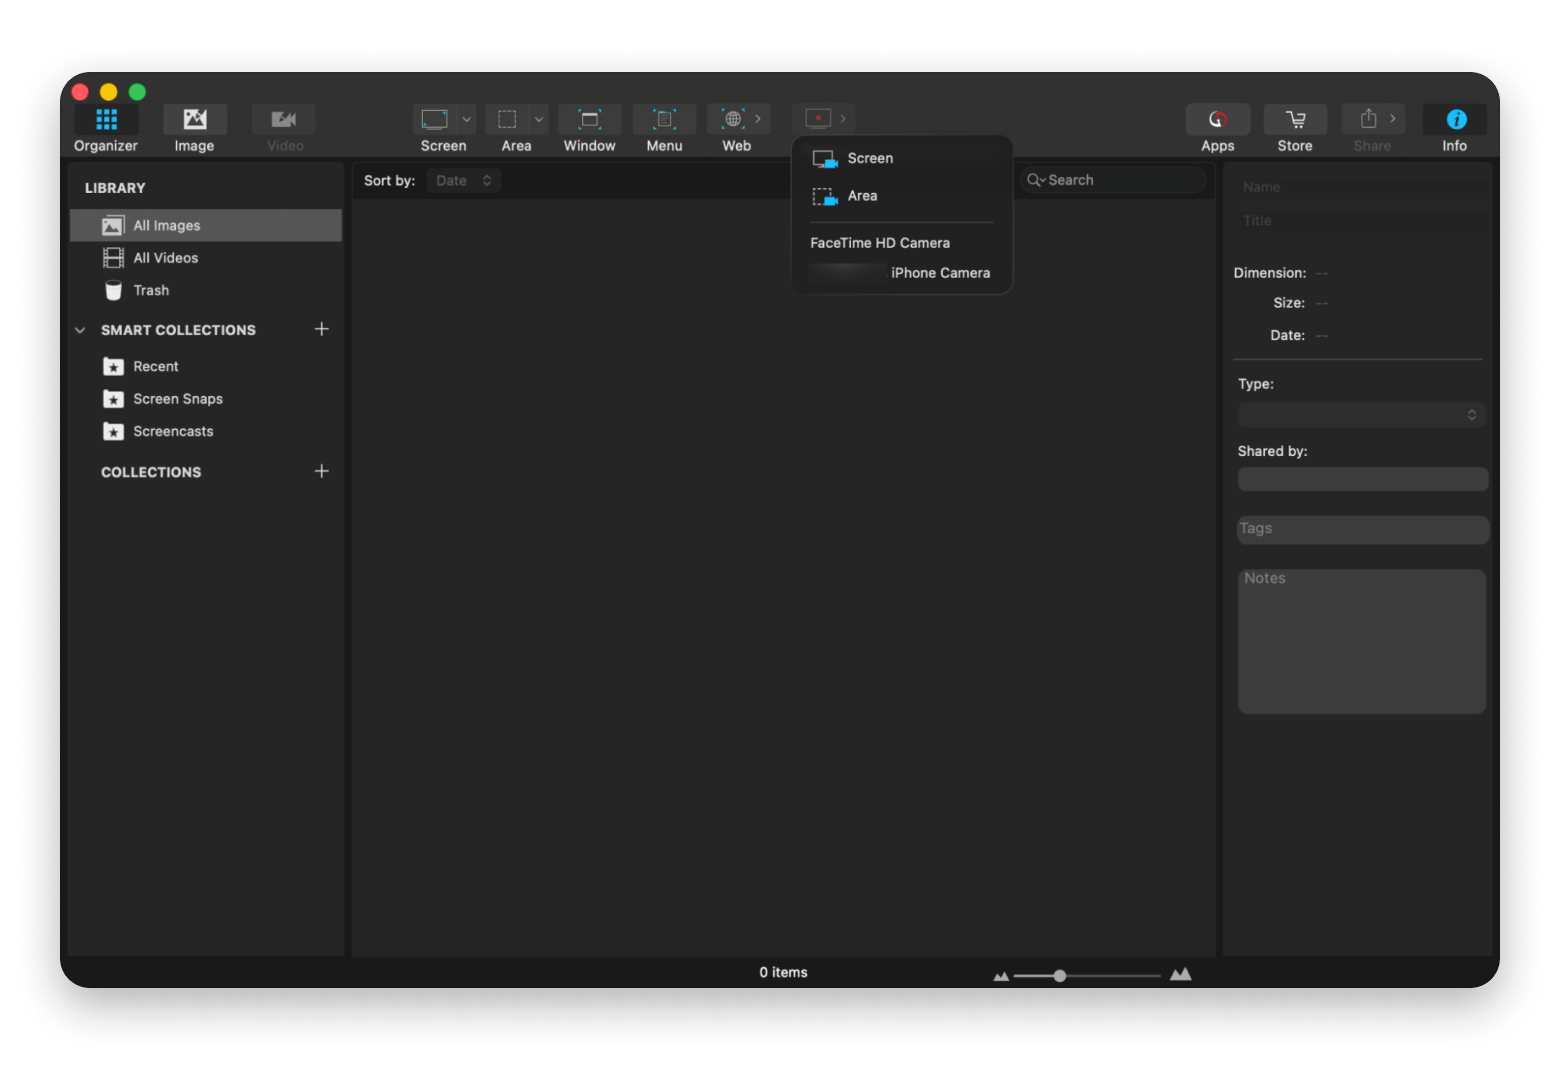
Task: Click the small thumbnails icon
Action: [1001, 976]
